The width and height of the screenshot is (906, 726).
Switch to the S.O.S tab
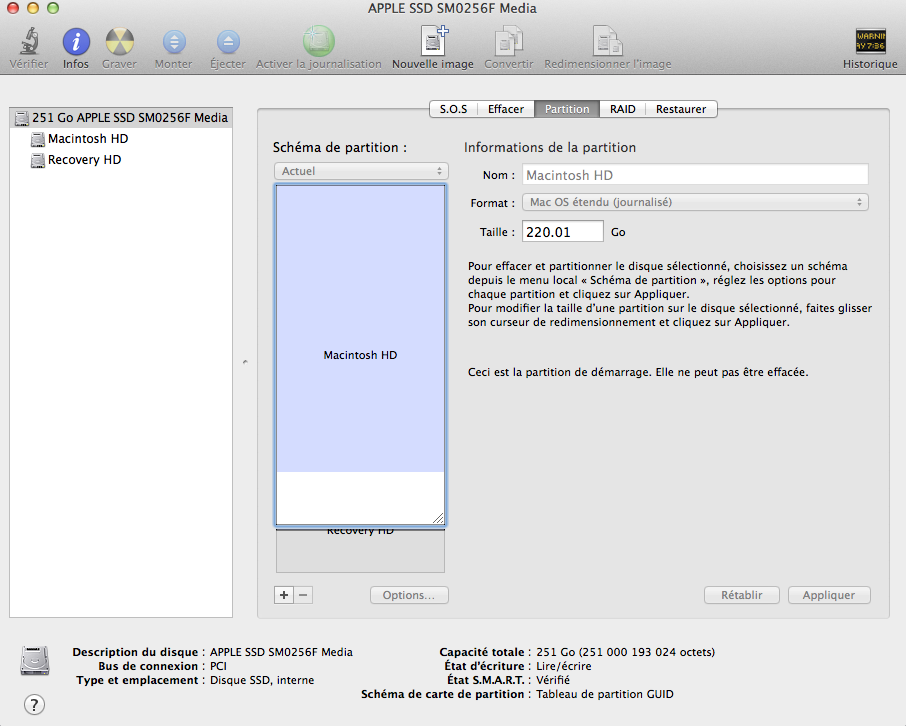tap(453, 109)
